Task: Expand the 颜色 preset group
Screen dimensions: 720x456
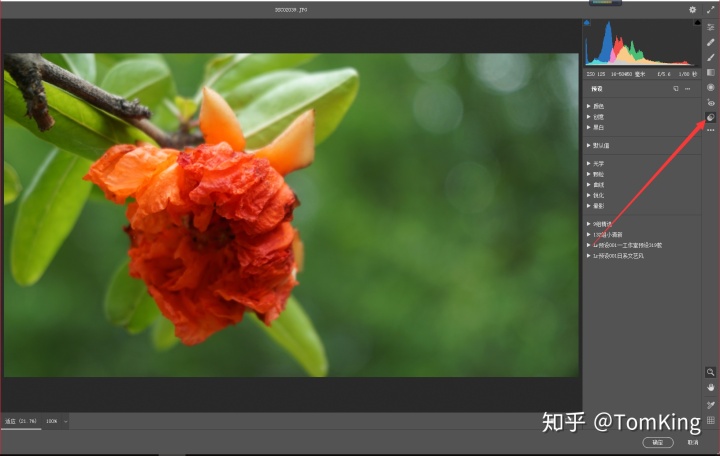Action: (x=595, y=106)
